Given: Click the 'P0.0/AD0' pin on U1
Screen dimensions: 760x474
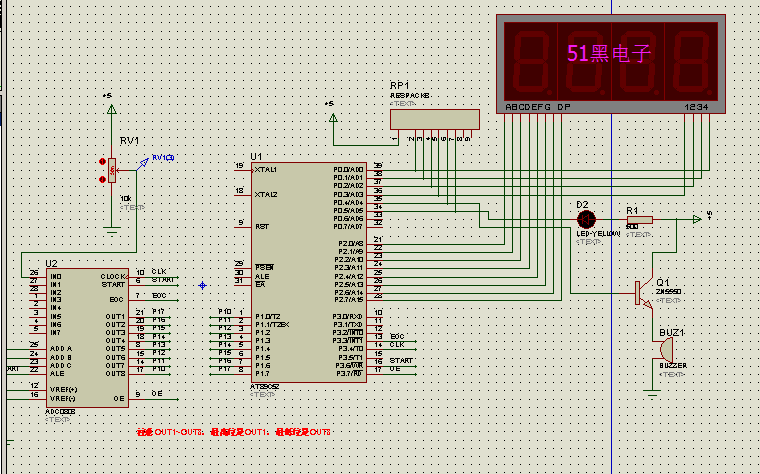Looking at the screenshot, I should click(348, 170).
